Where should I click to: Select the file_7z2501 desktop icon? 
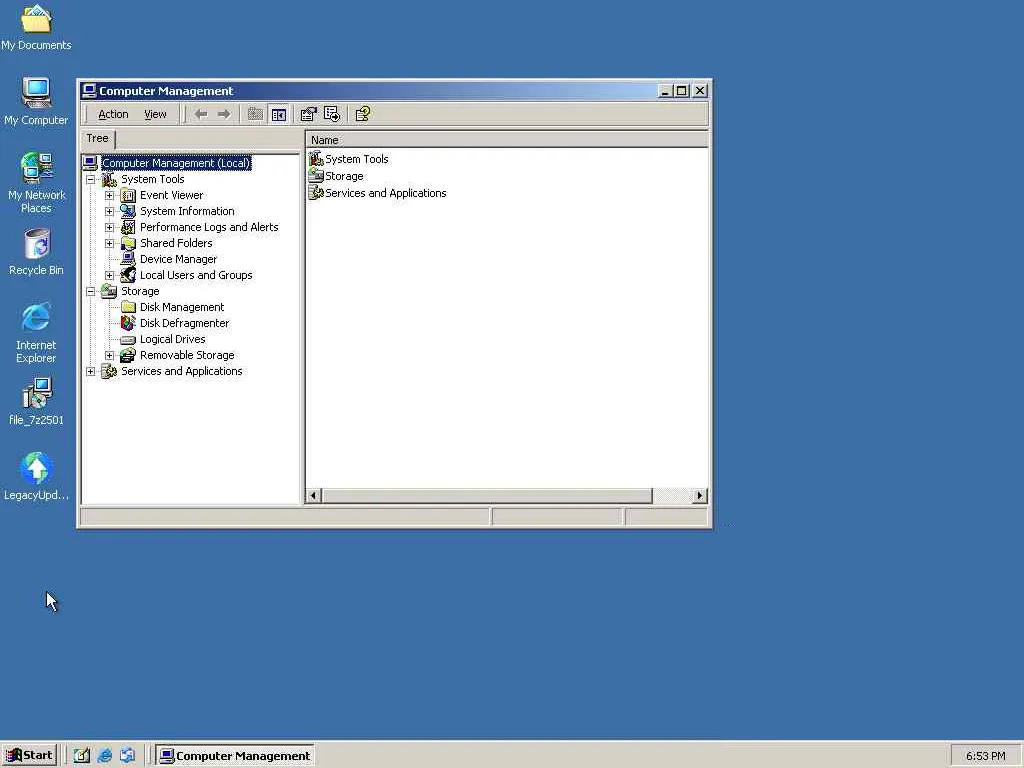click(x=36, y=393)
